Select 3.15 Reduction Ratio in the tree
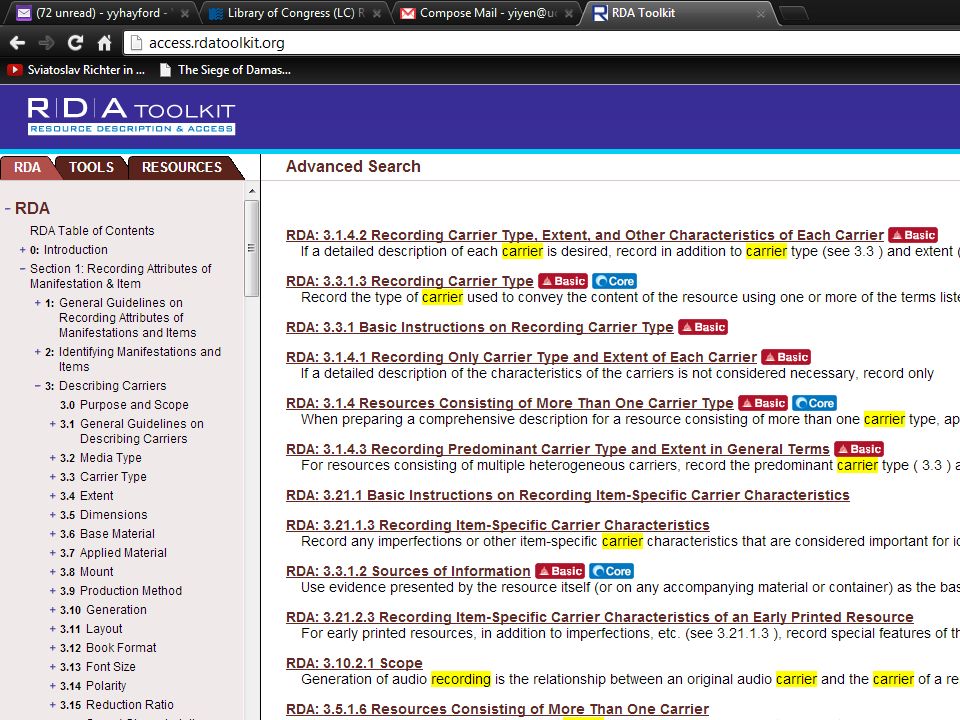The image size is (960, 720). [116, 705]
